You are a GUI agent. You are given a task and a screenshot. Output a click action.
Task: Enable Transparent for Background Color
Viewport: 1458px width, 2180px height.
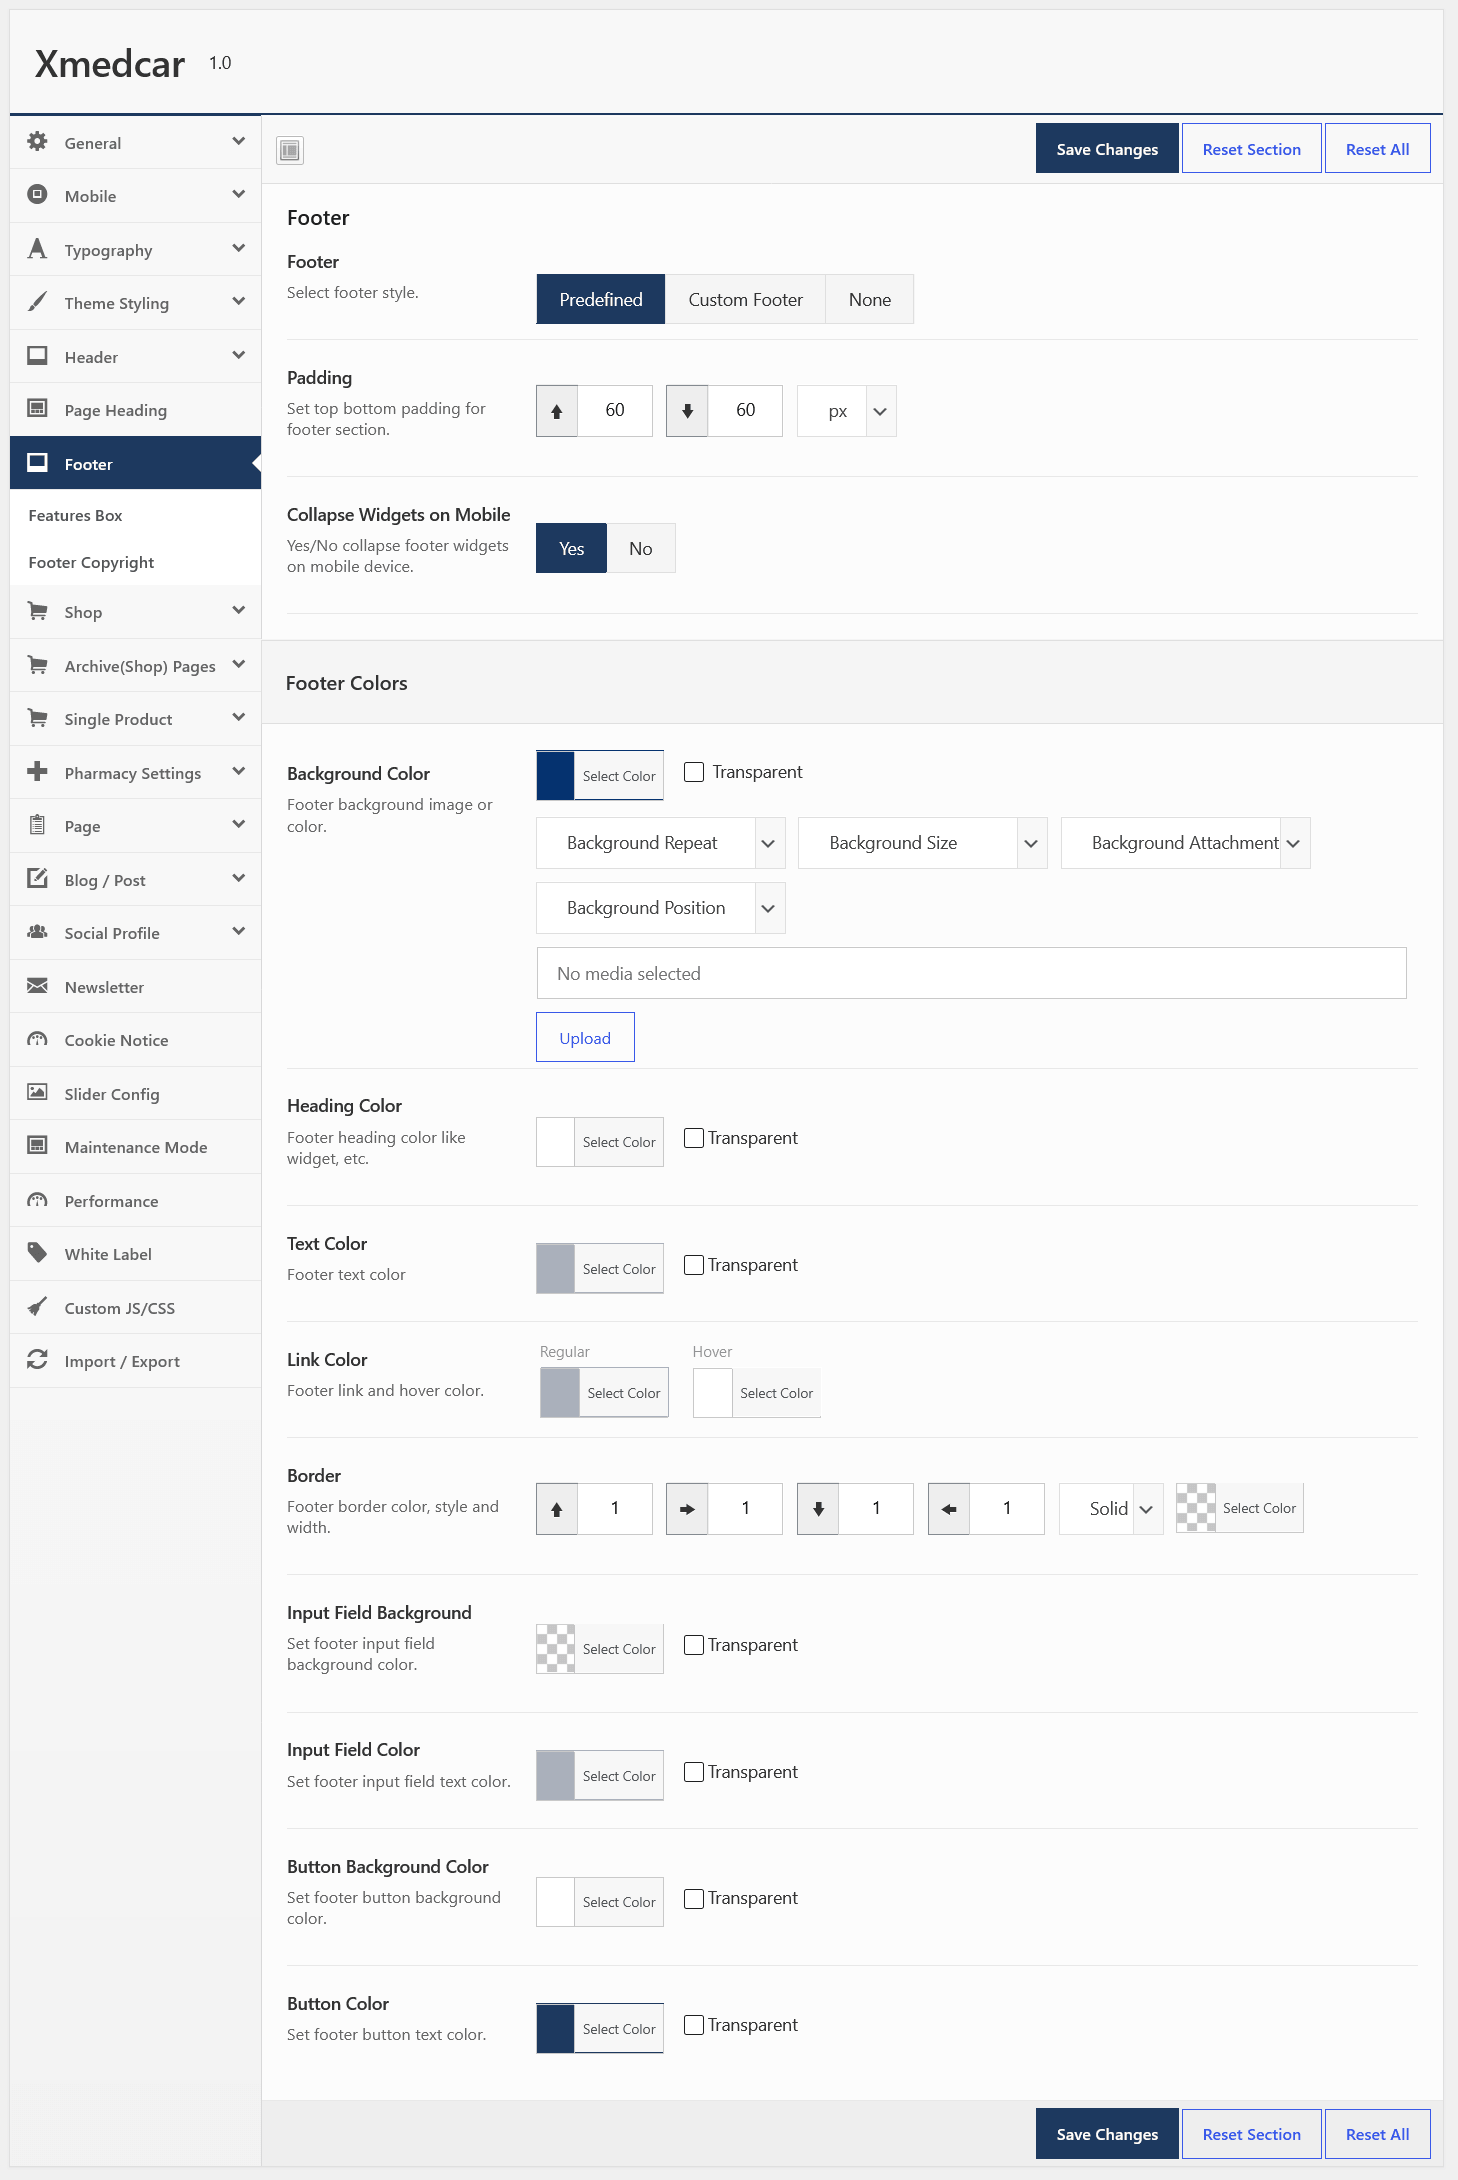(694, 772)
